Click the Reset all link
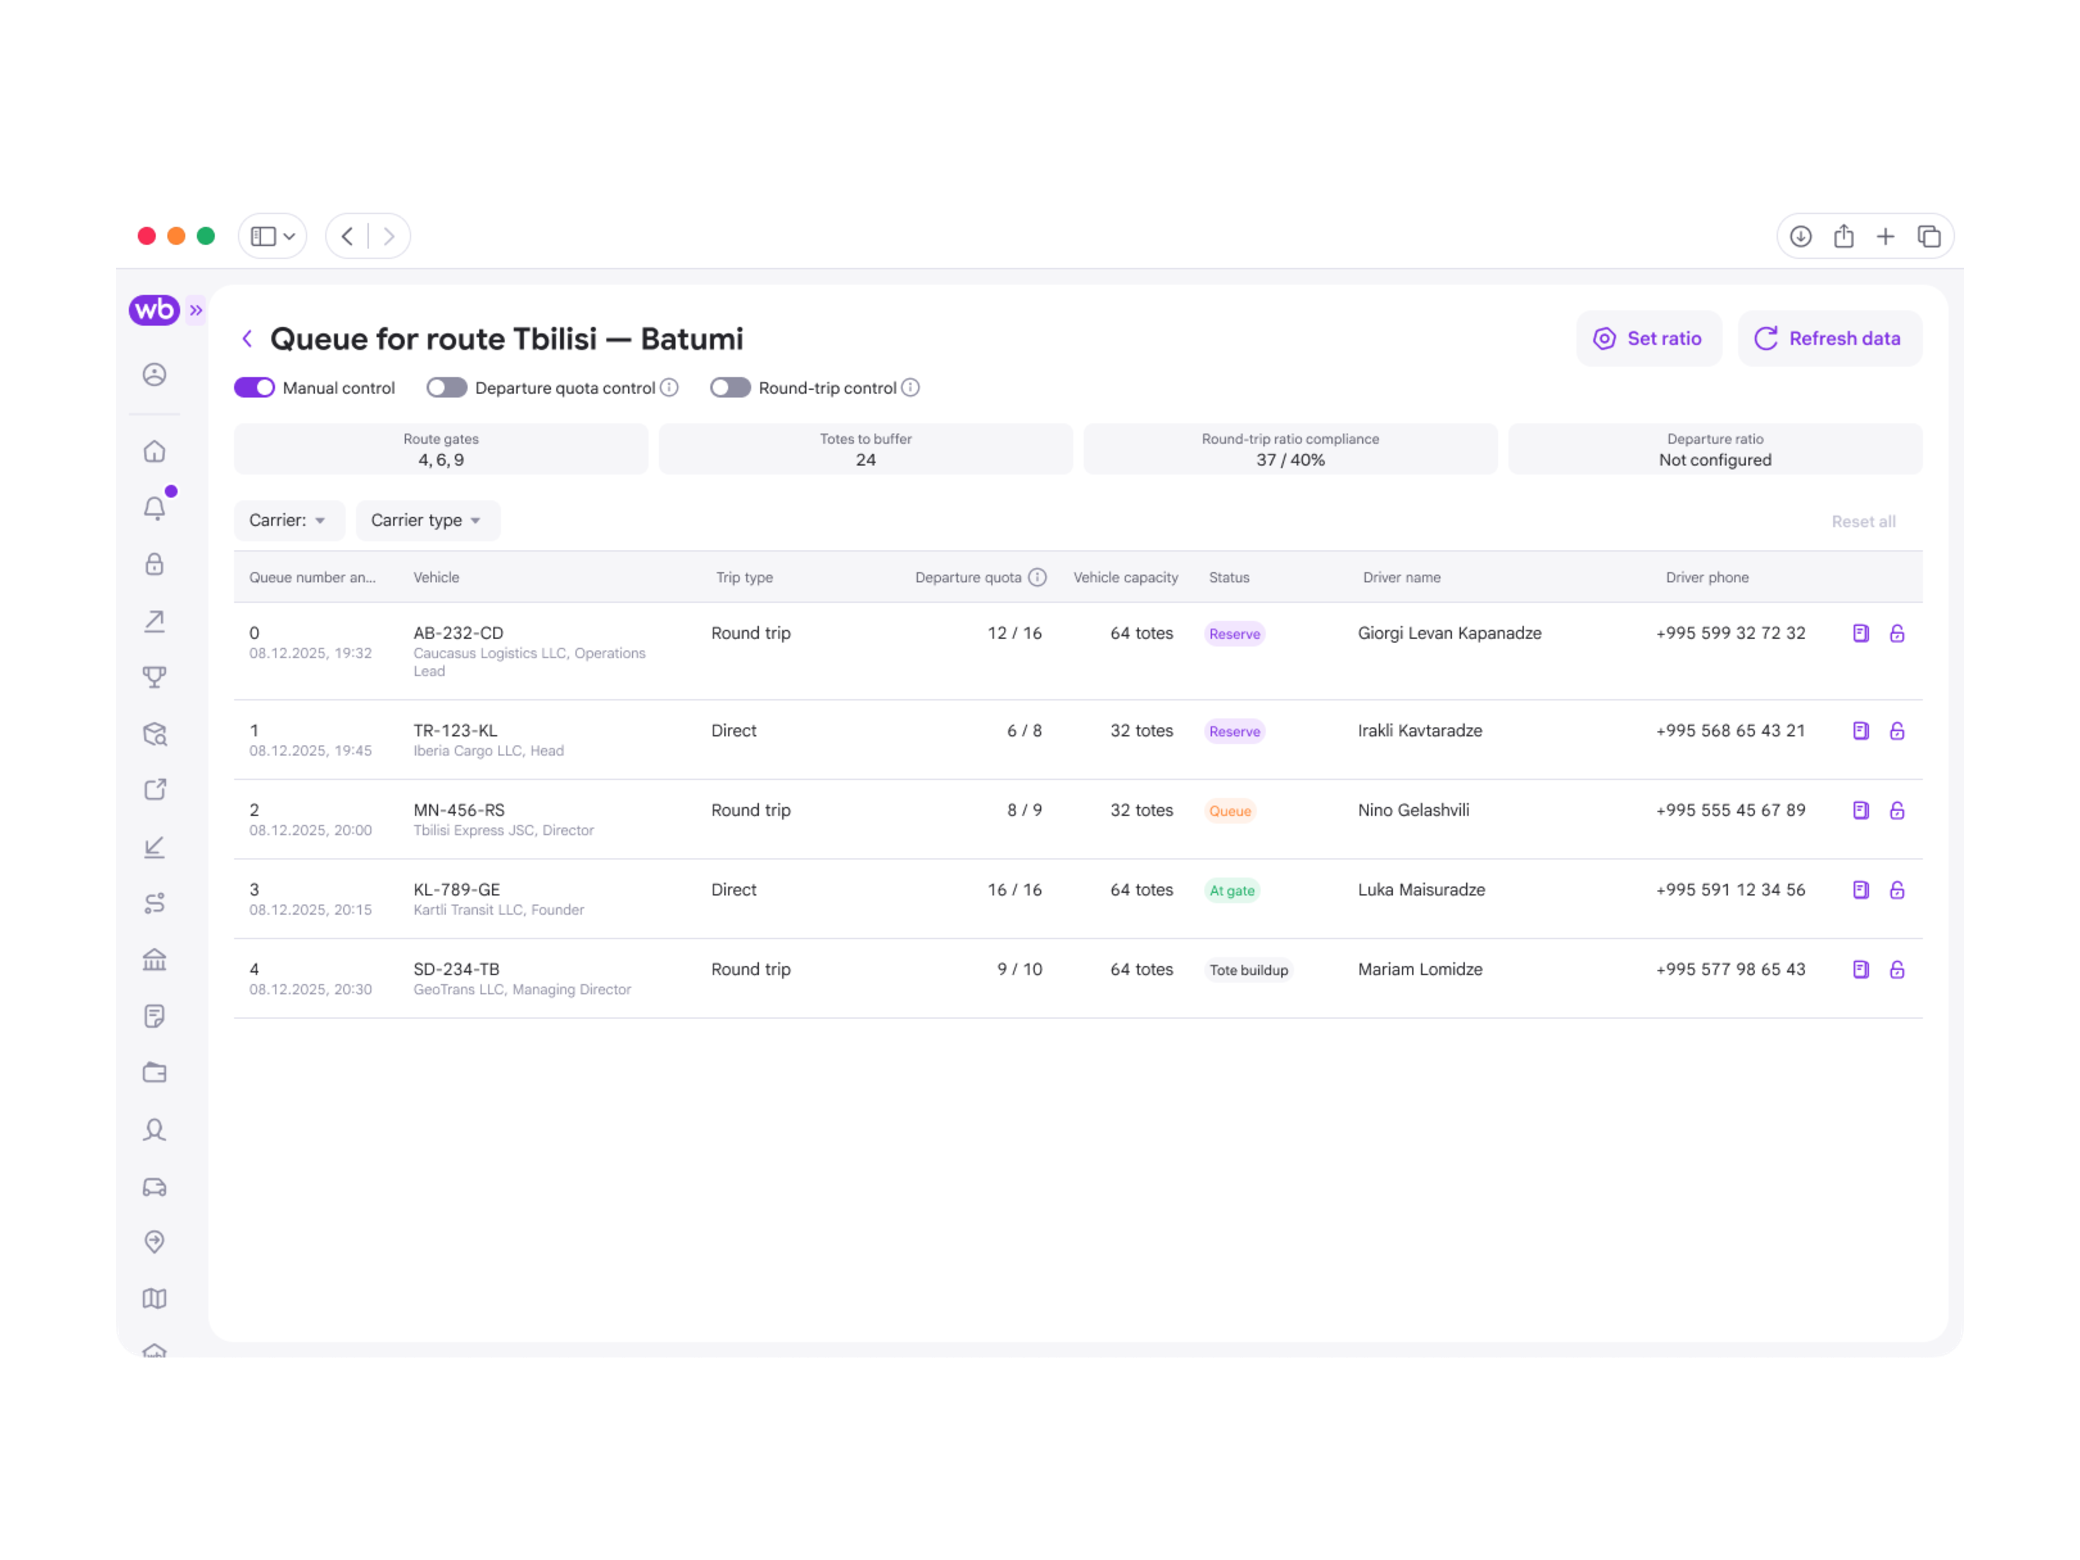 point(1863,521)
